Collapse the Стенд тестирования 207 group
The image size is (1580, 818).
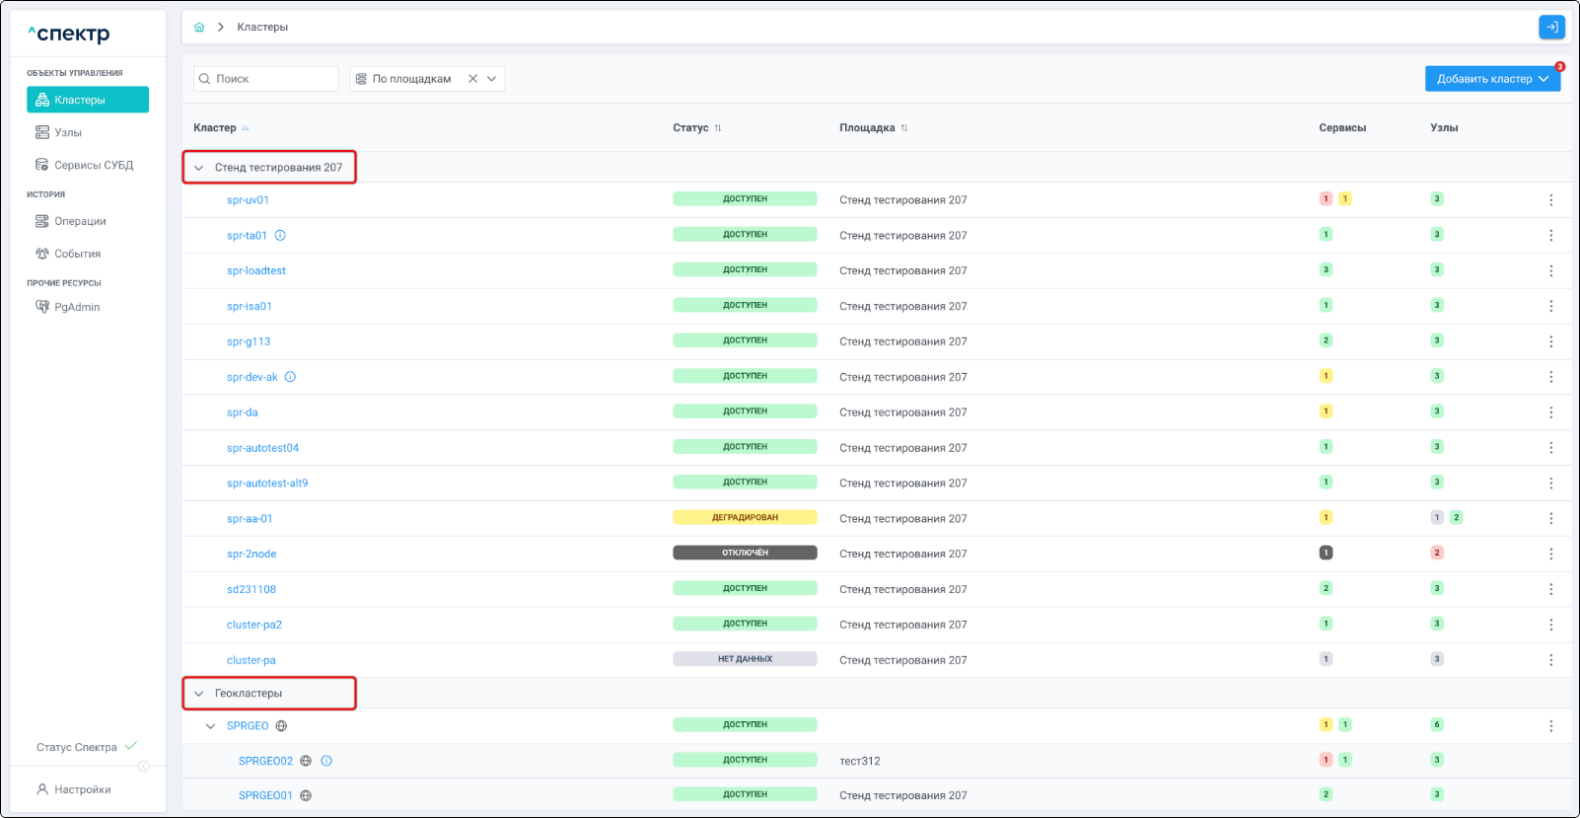click(x=199, y=168)
